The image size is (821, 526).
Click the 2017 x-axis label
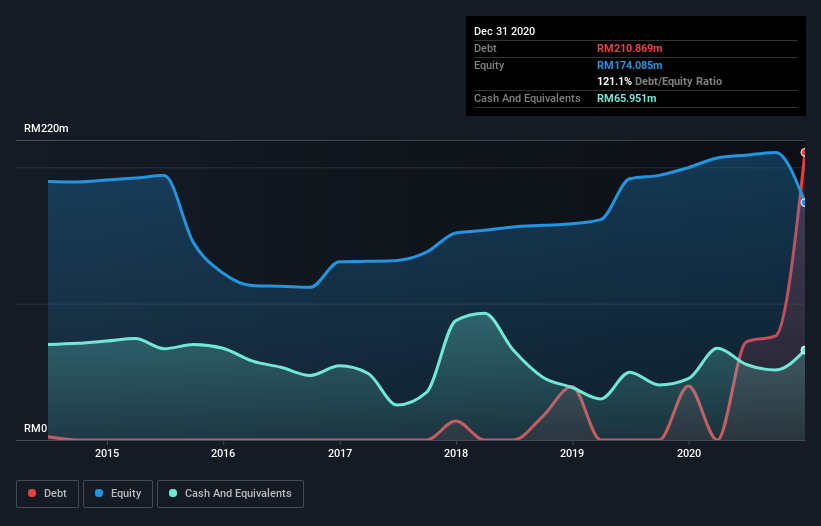tap(340, 453)
